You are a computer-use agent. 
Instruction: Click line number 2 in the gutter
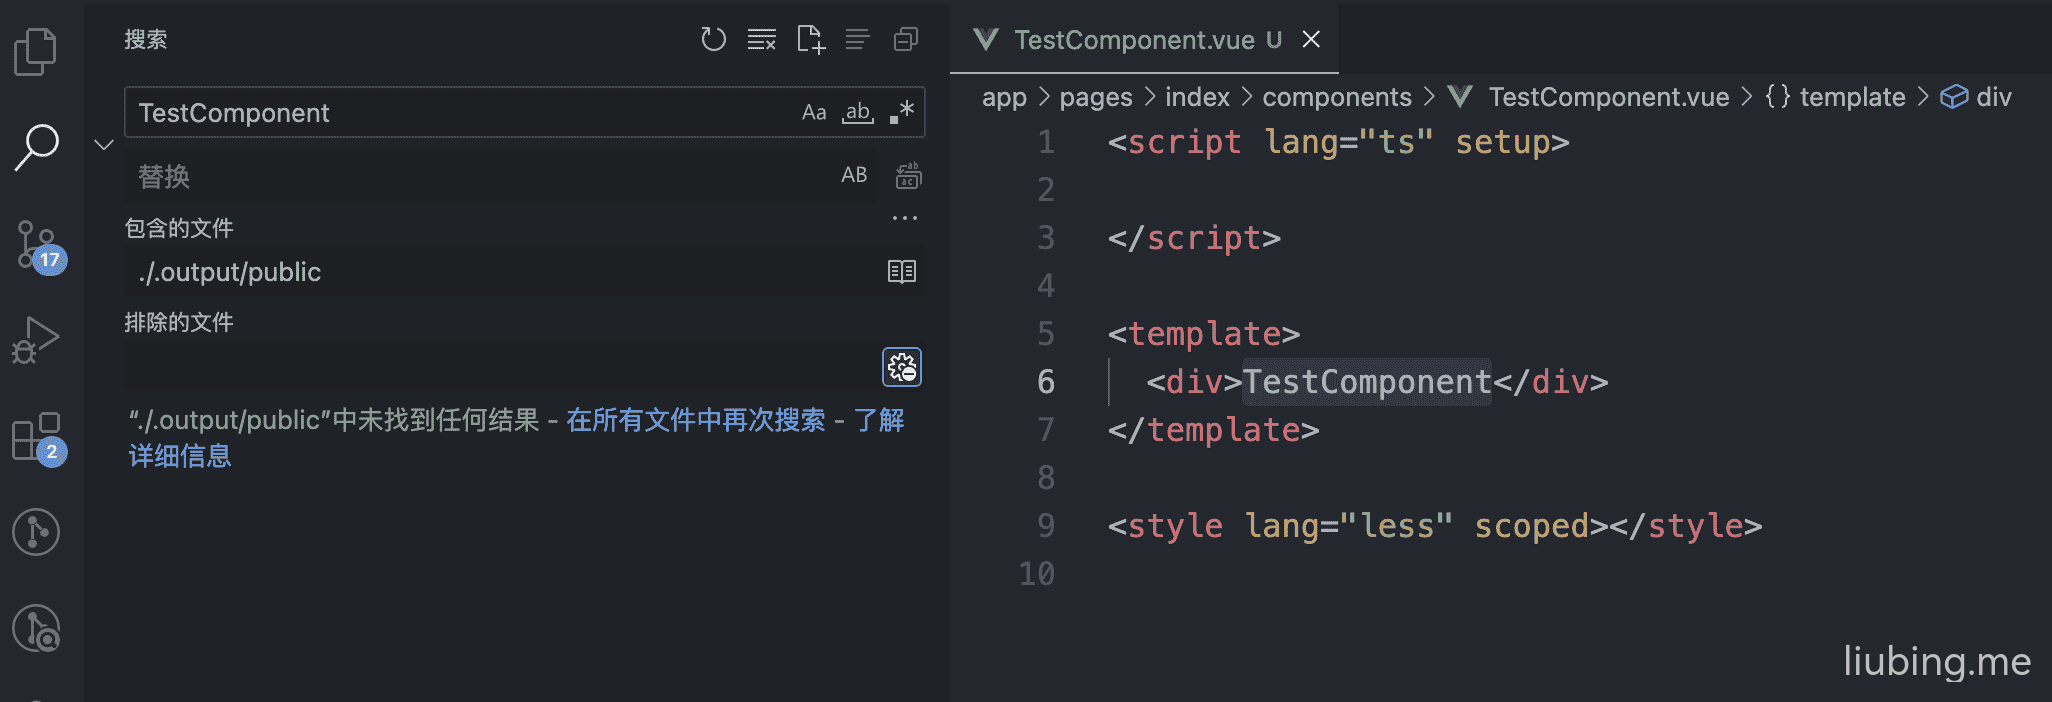pyautogui.click(x=1046, y=190)
